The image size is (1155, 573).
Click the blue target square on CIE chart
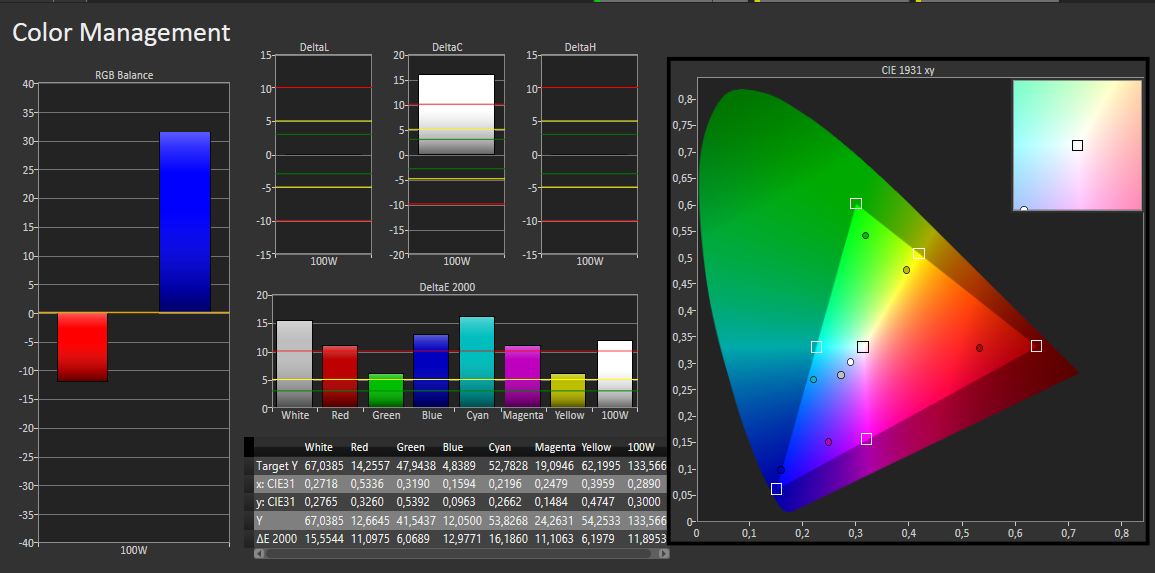tap(776, 489)
